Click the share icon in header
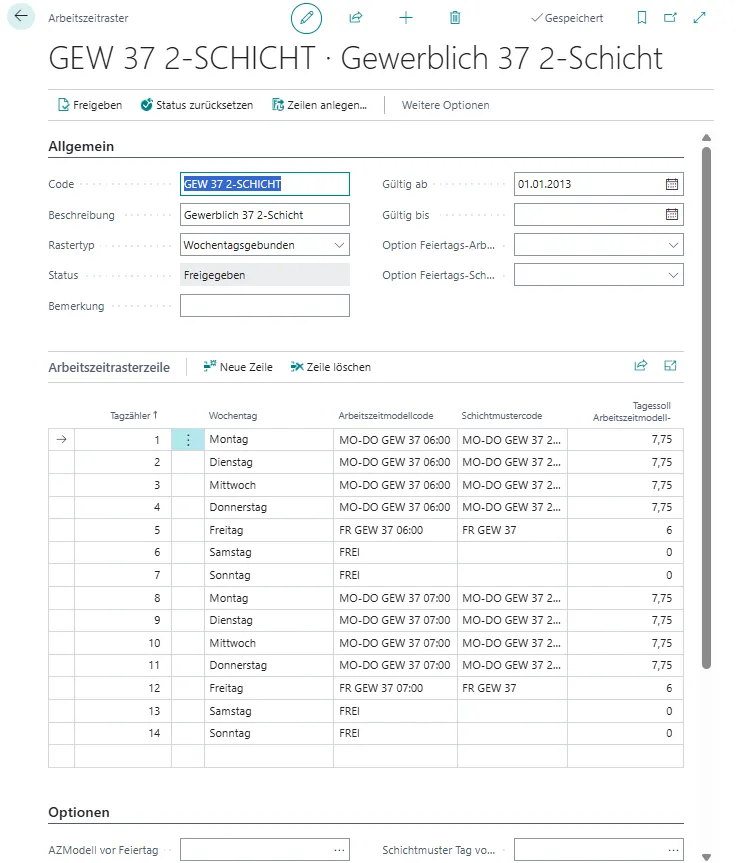 [x=355, y=18]
